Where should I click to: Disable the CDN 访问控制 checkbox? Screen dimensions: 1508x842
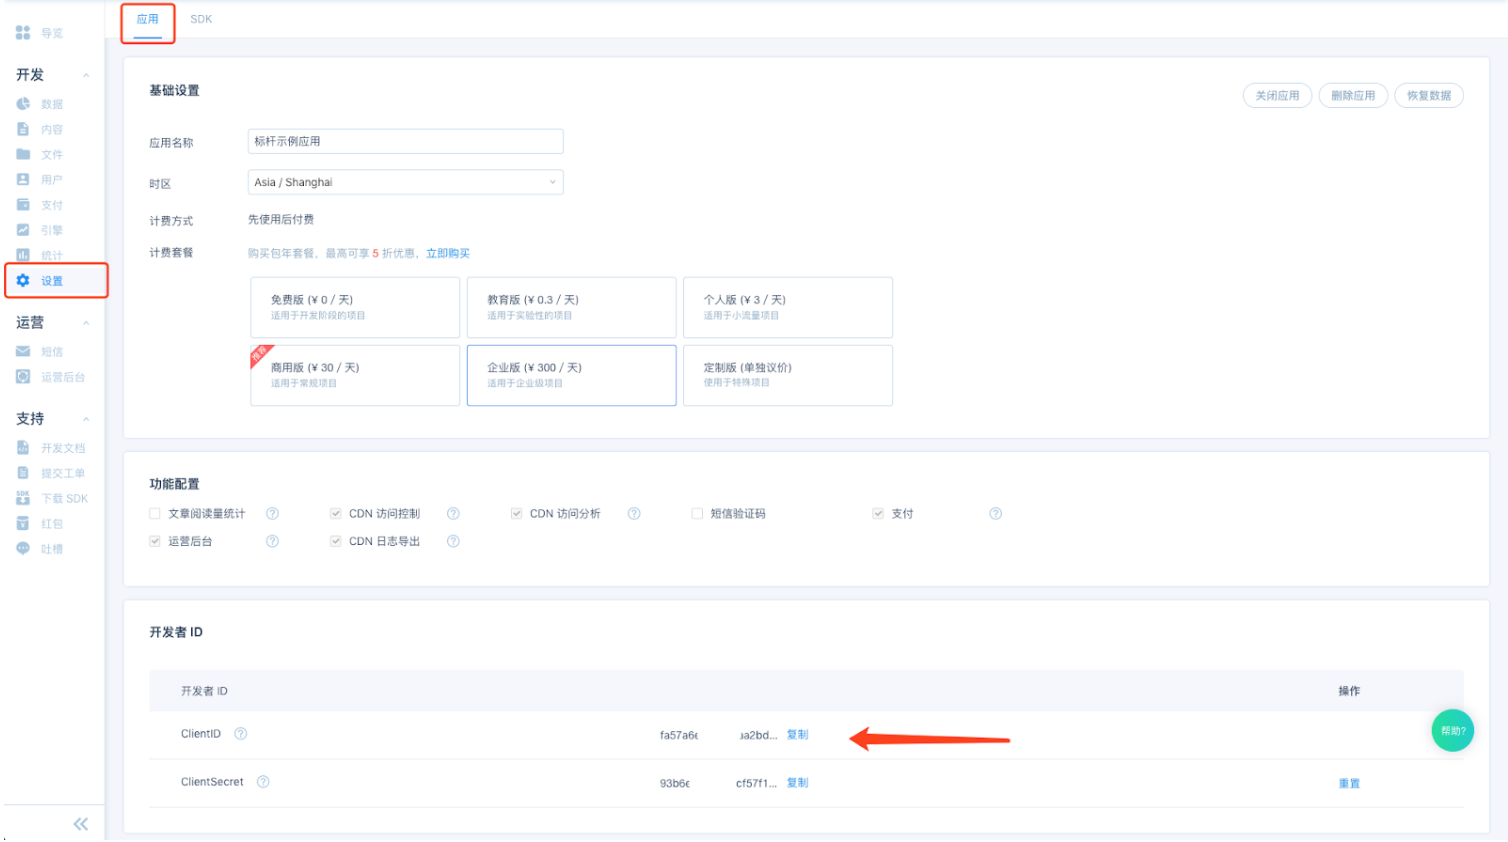tap(336, 513)
